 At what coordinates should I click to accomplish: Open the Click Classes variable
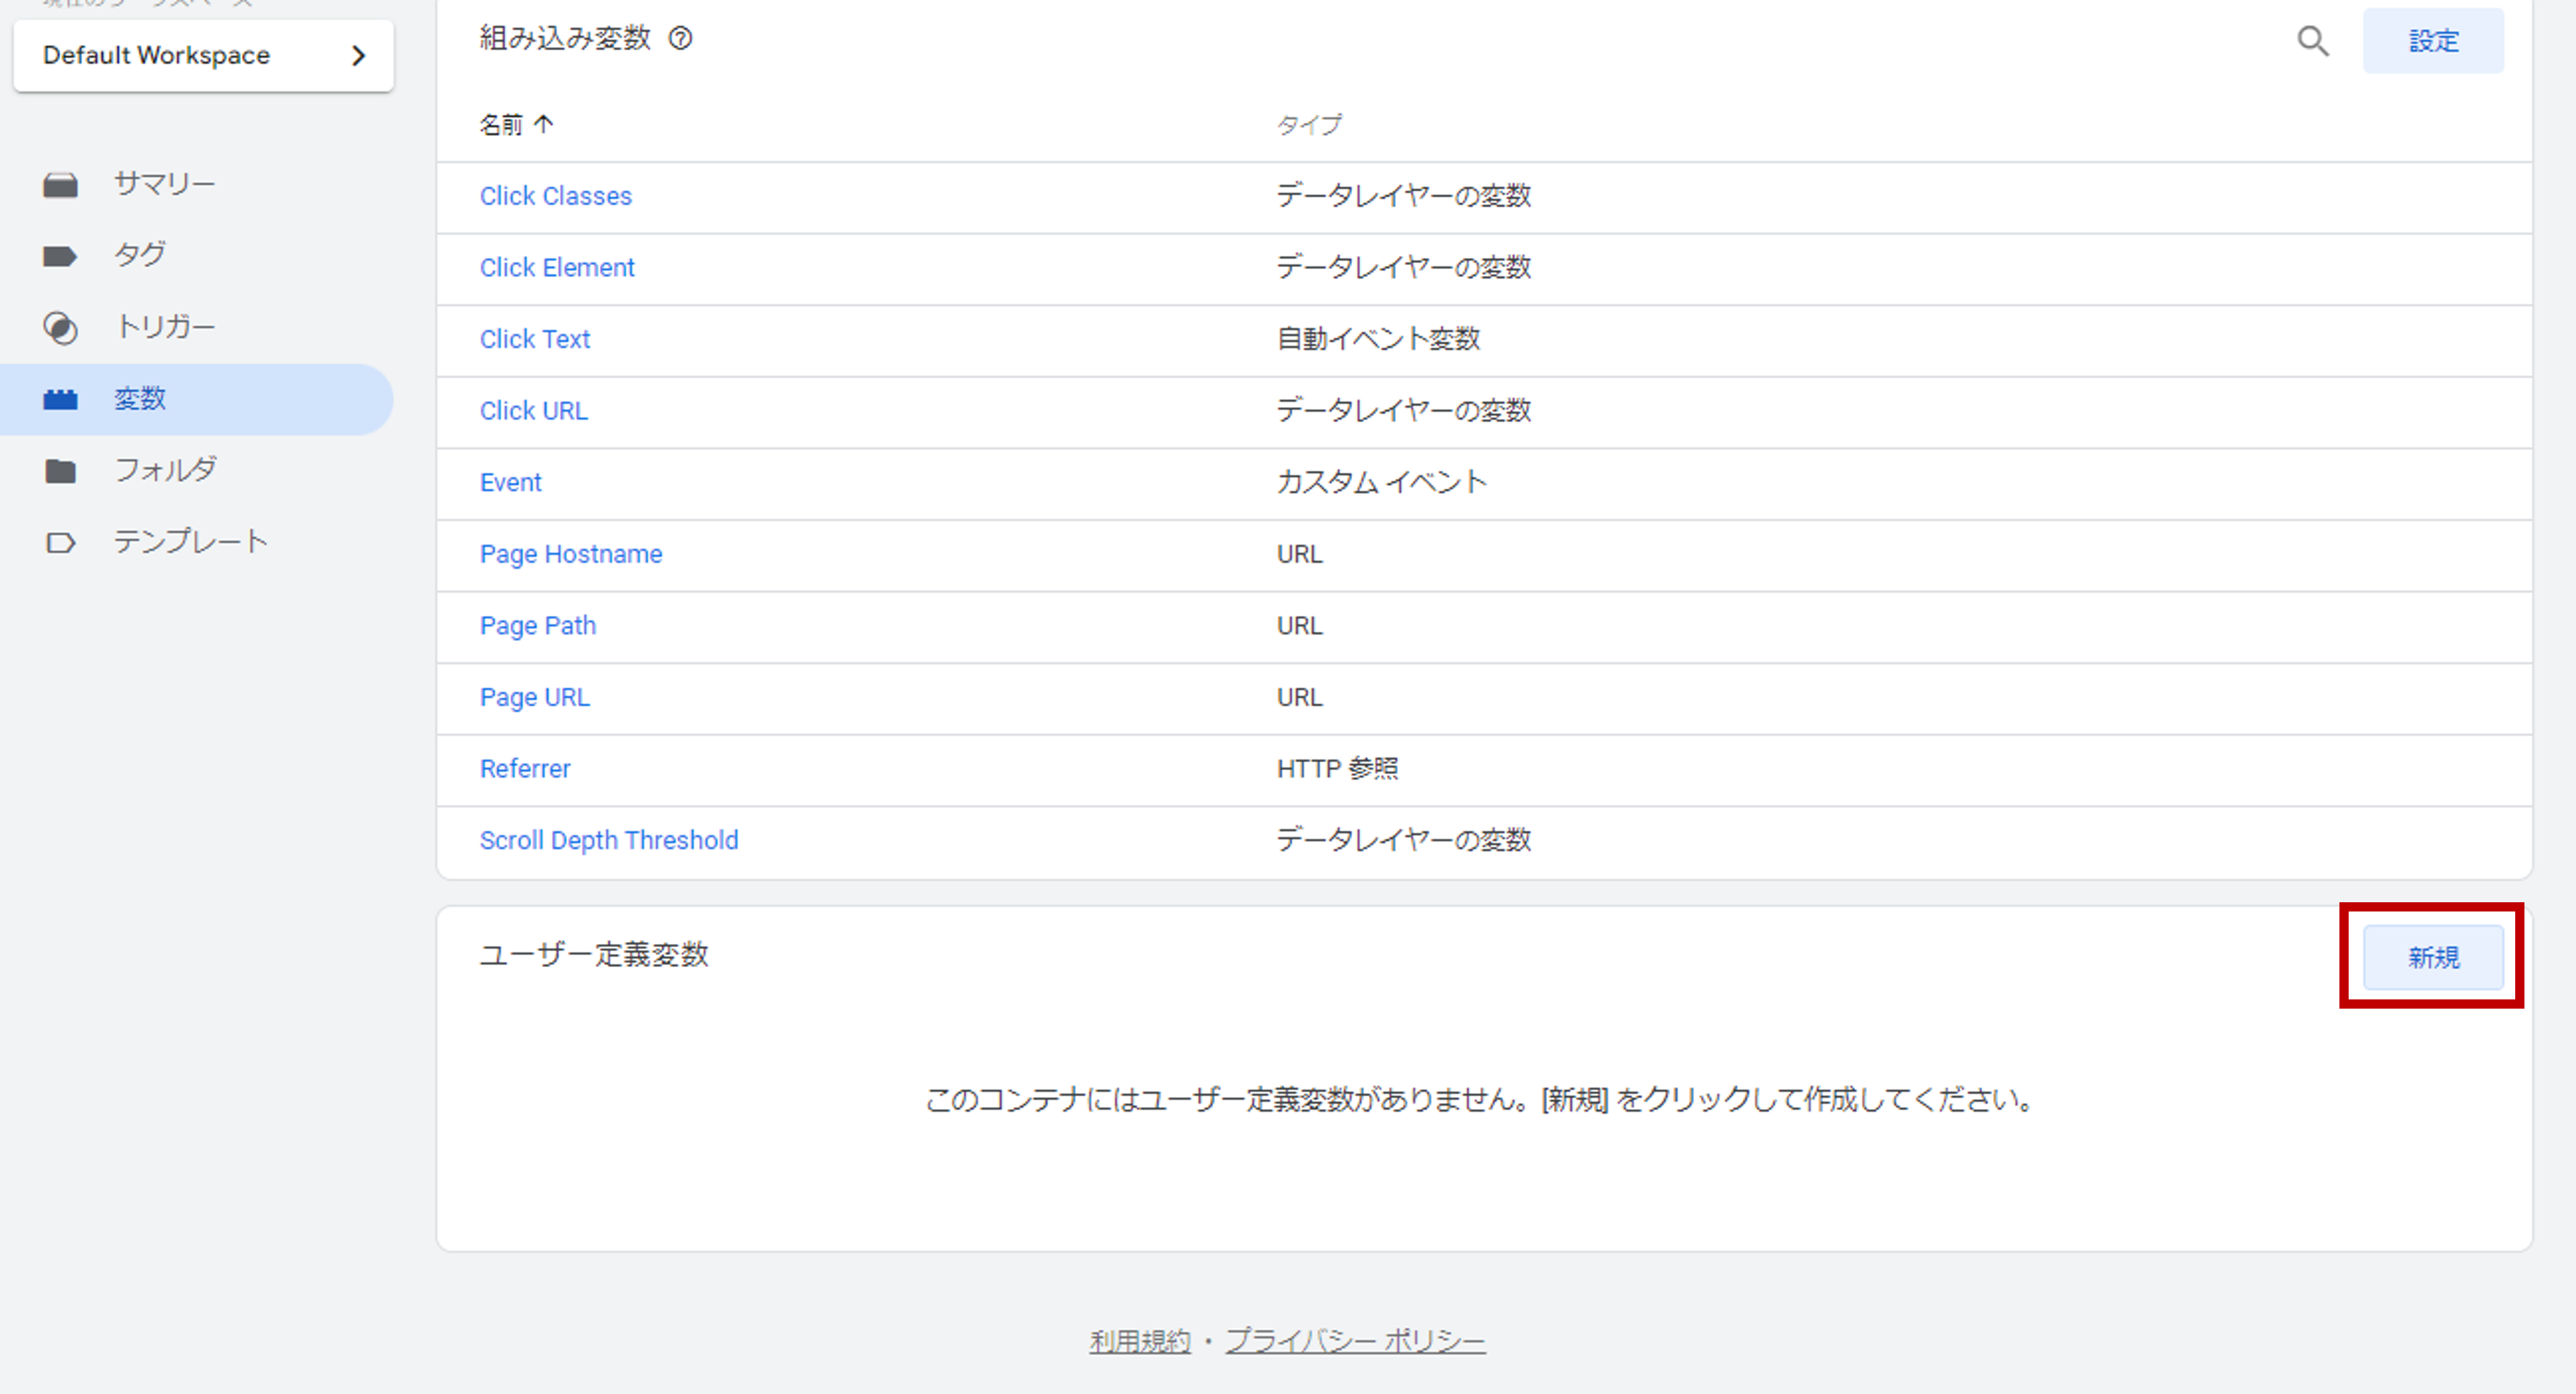click(555, 196)
